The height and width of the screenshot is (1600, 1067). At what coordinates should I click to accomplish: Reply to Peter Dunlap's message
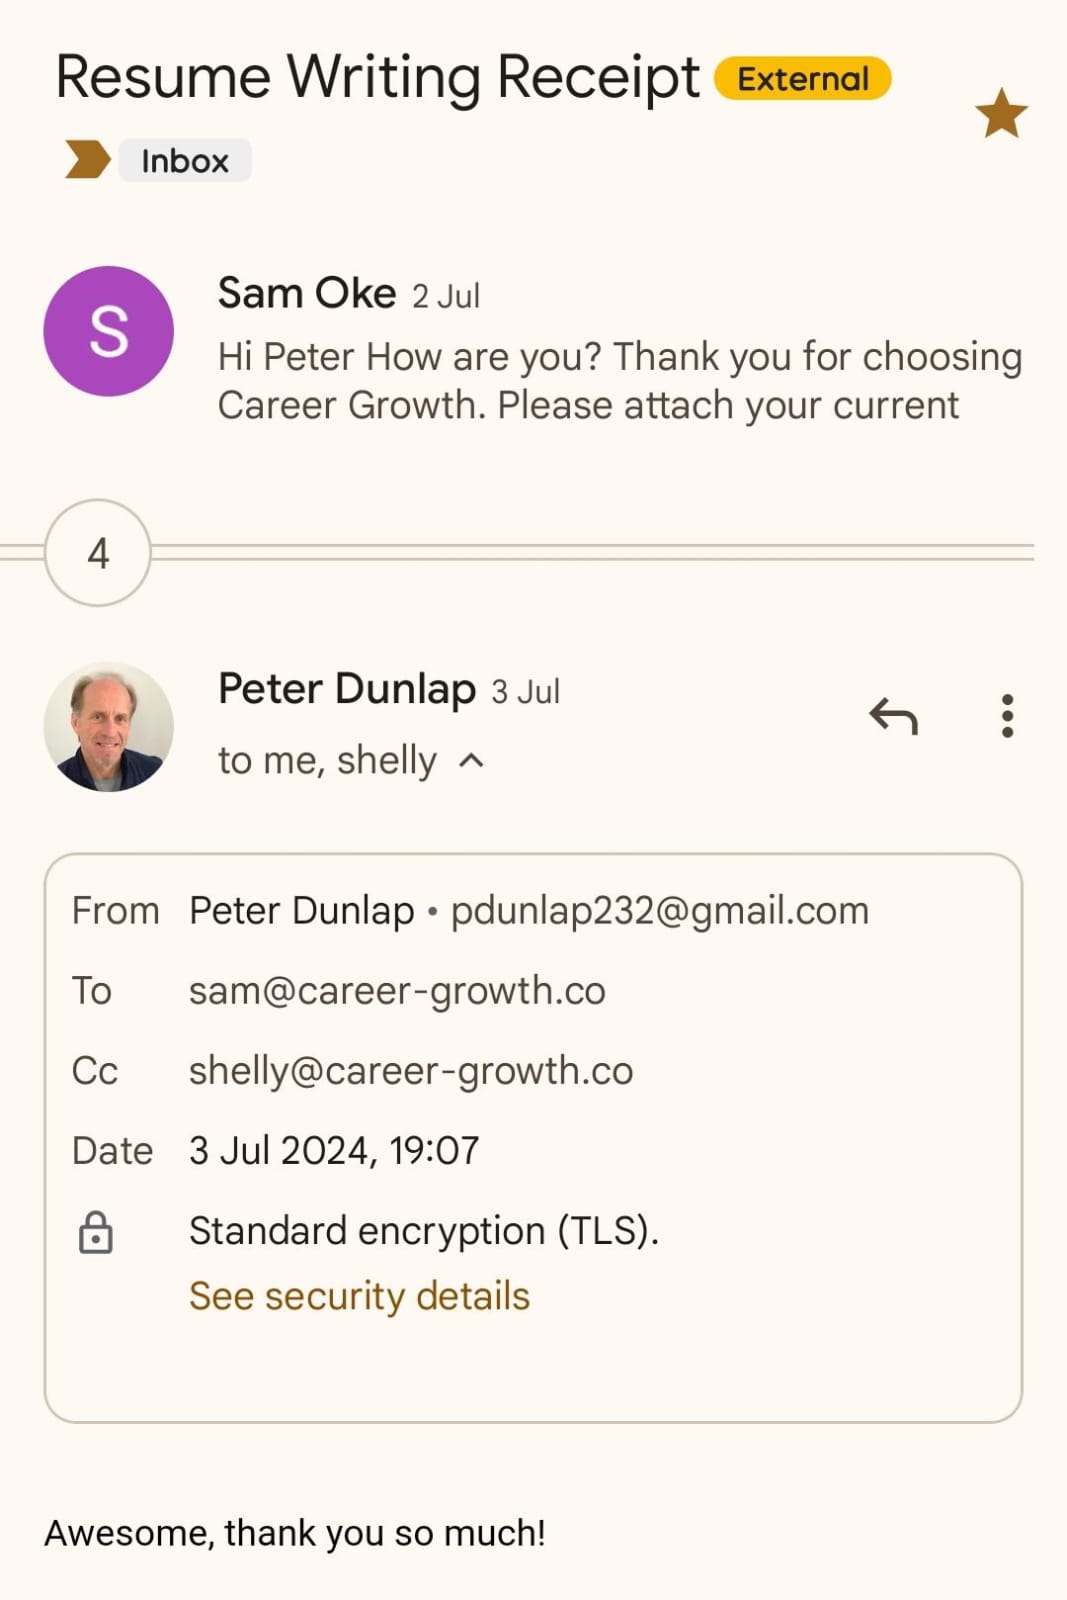[x=893, y=716]
